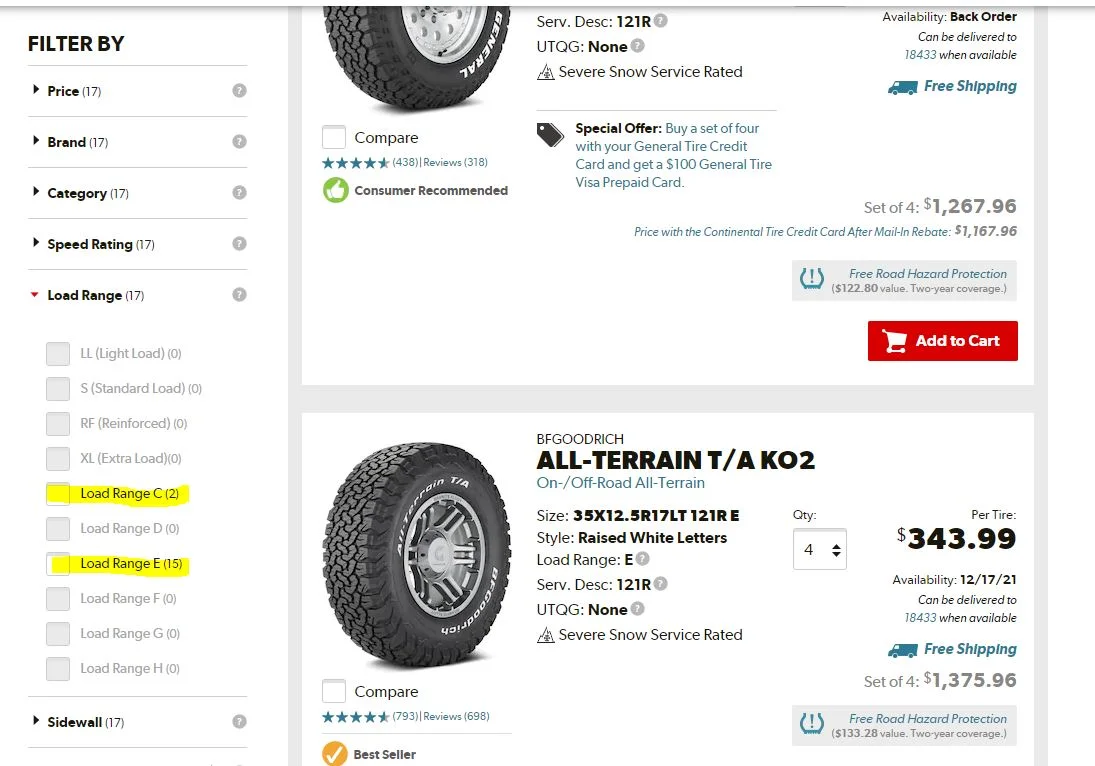This screenshot has height=766, width=1095.
Task: Check Load Range D filter box
Action: click(58, 529)
